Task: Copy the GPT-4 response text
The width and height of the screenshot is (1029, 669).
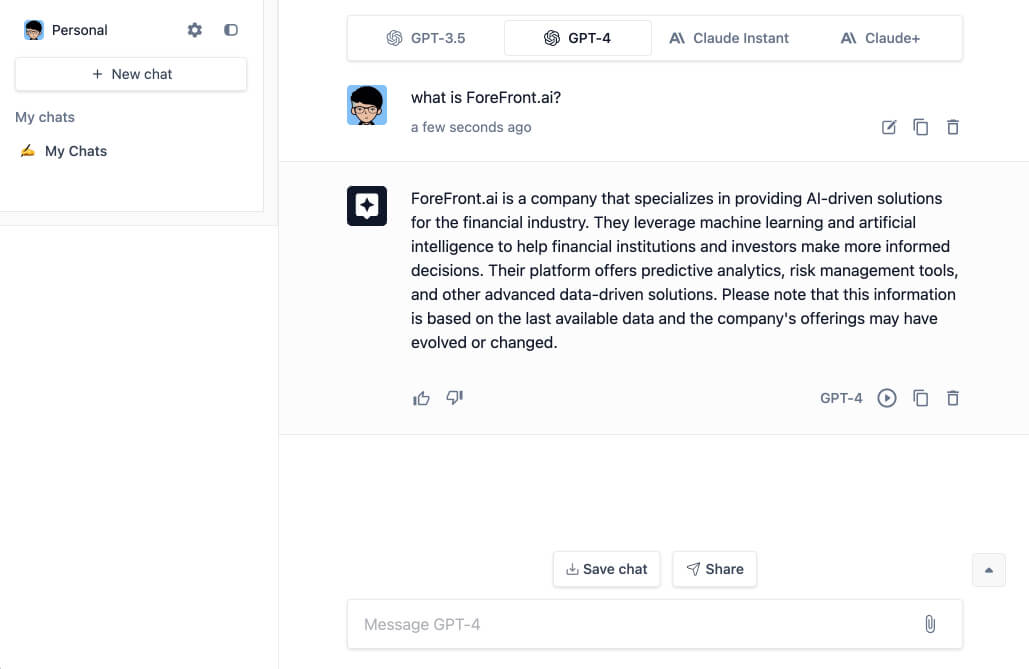Action: point(921,399)
